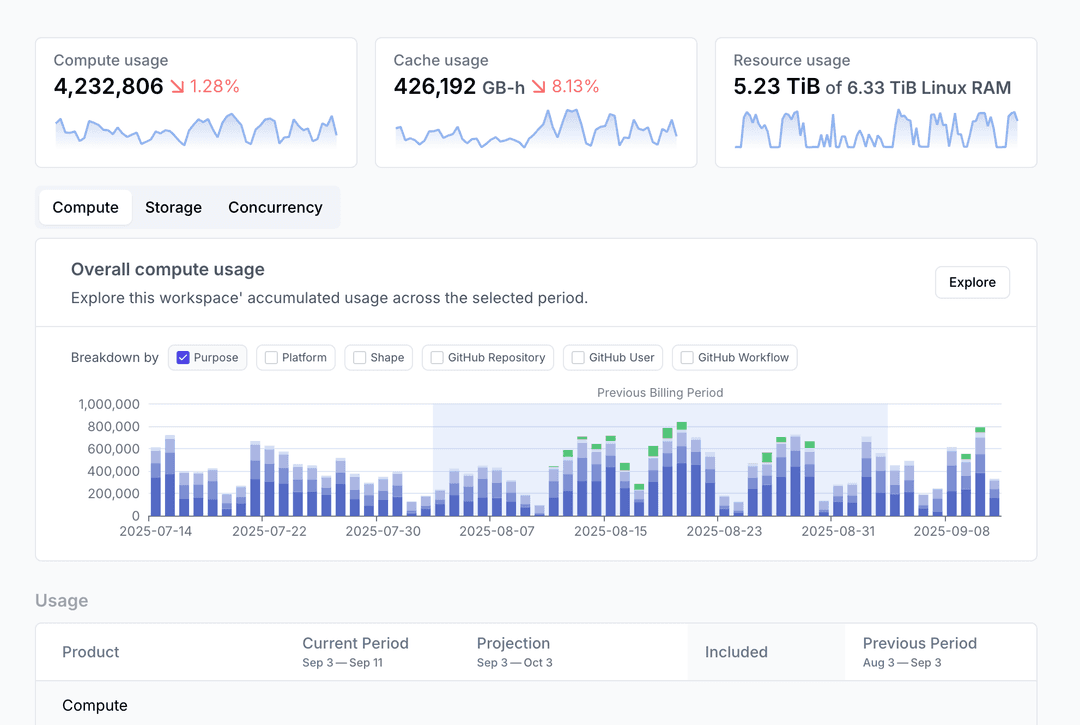The image size is (1080, 725).
Task: Tick the GitHub Workflow breakdown checkbox
Action: 687,358
